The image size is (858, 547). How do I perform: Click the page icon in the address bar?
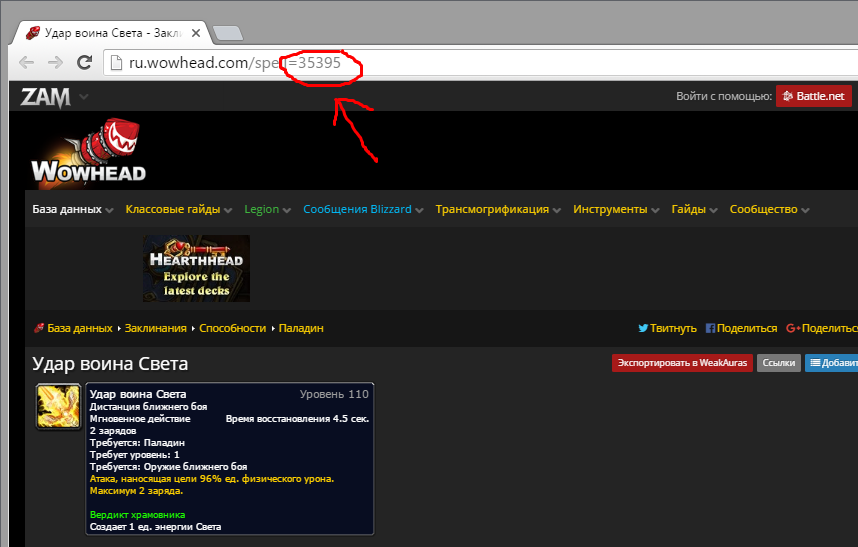tap(117, 62)
